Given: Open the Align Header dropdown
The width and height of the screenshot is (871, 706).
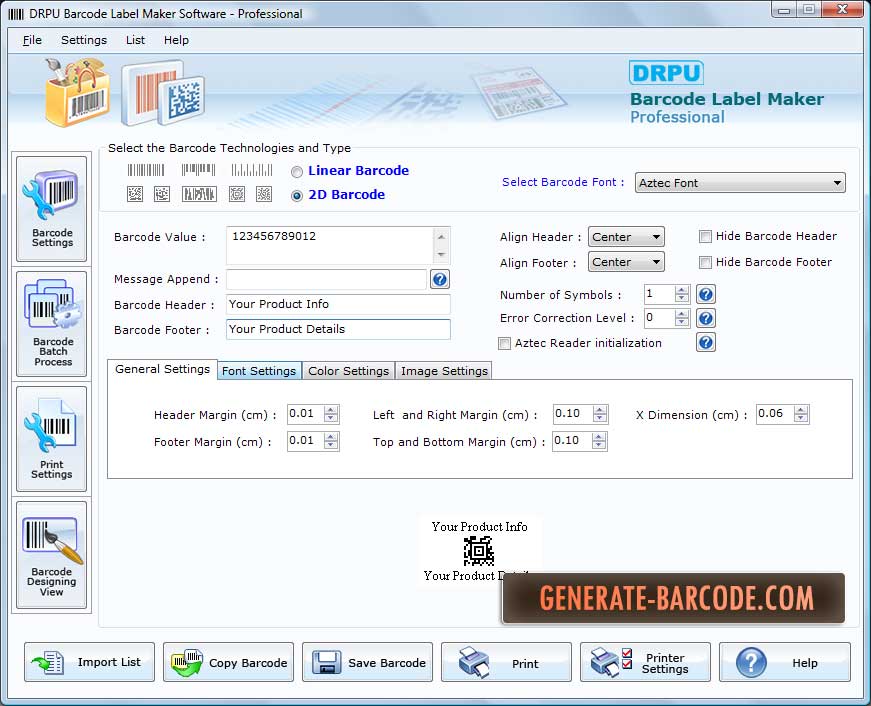Looking at the screenshot, I should pos(626,237).
